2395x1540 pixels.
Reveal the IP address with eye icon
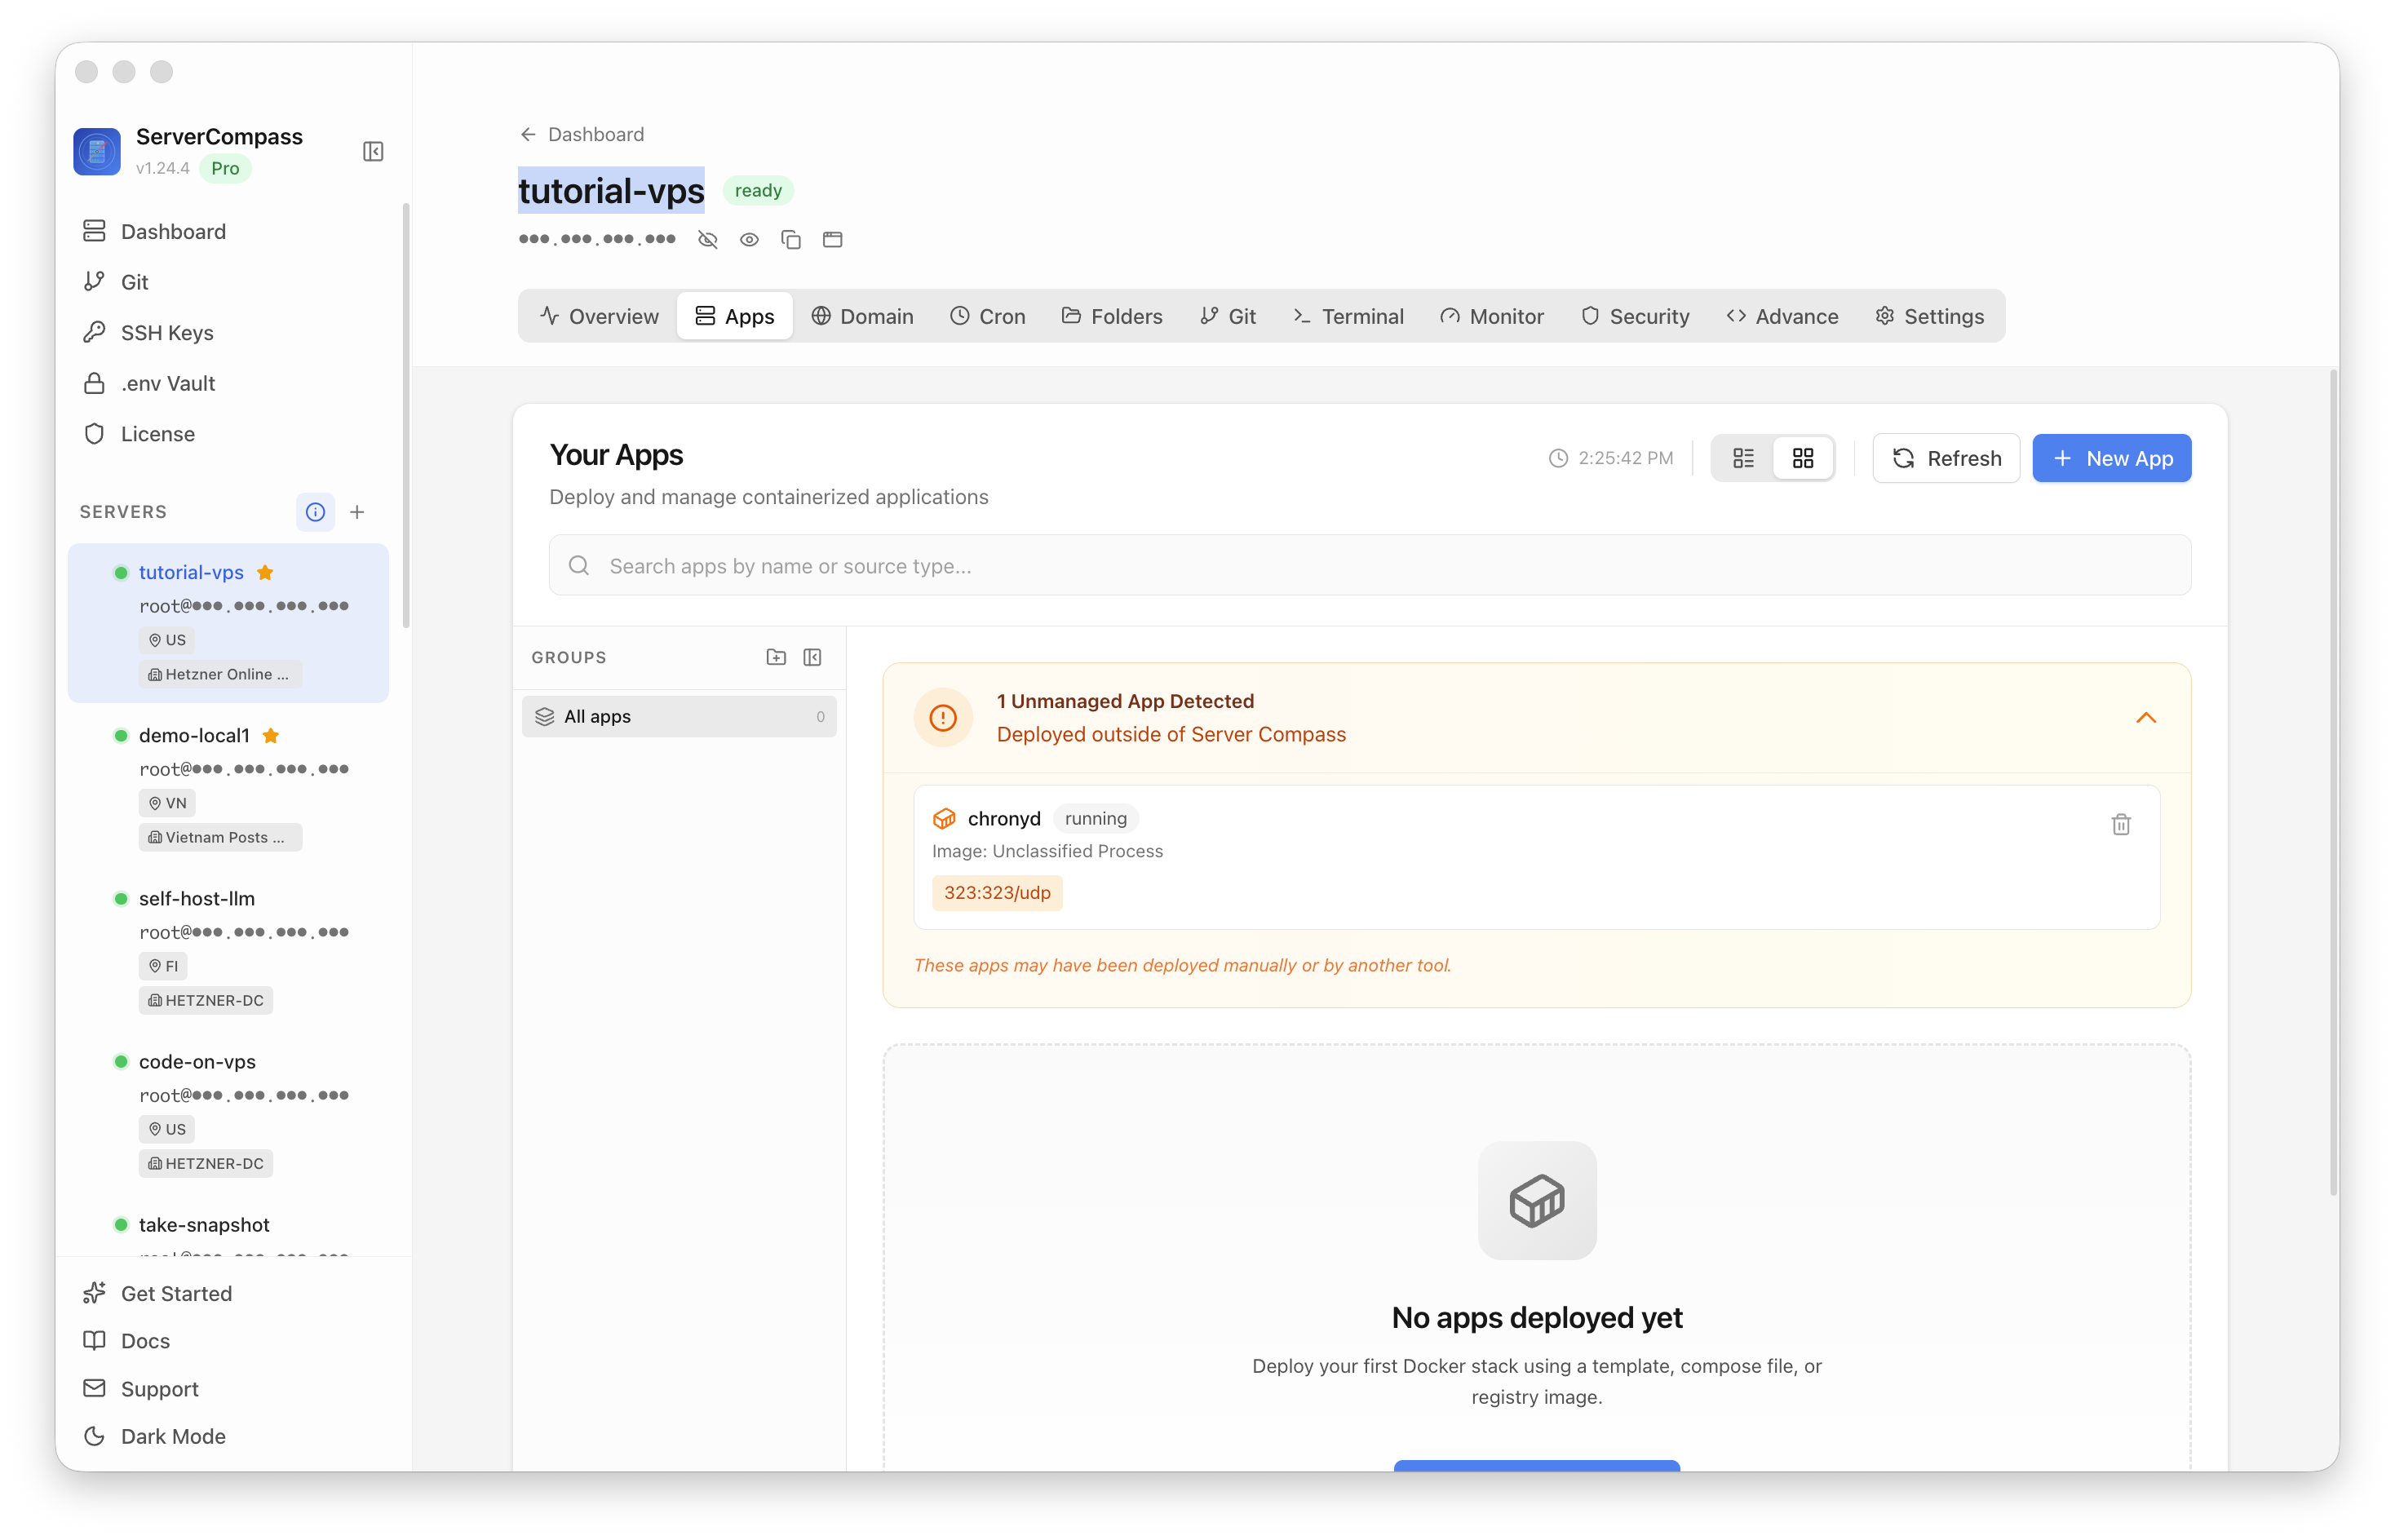tap(749, 240)
